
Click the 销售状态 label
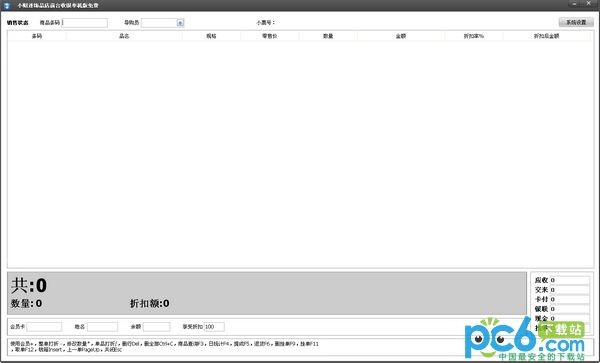[x=18, y=23]
